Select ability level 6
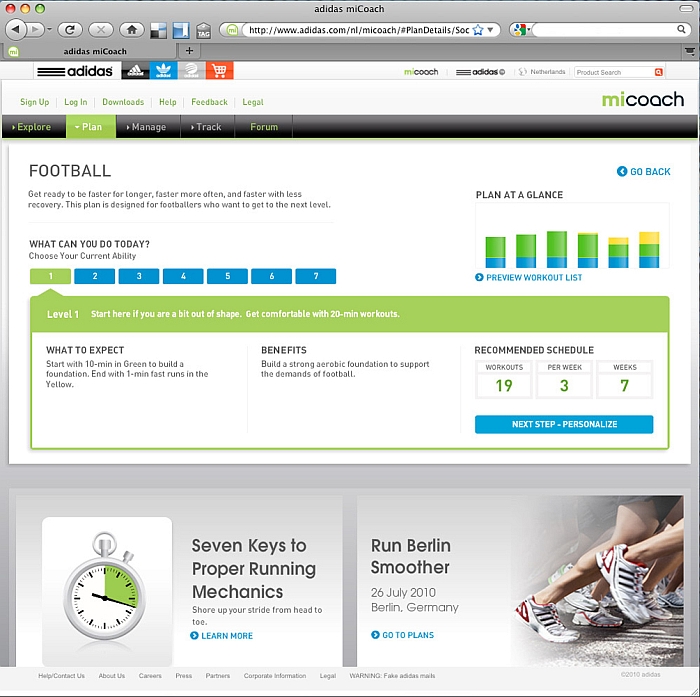The height and width of the screenshot is (697, 700). point(271,276)
